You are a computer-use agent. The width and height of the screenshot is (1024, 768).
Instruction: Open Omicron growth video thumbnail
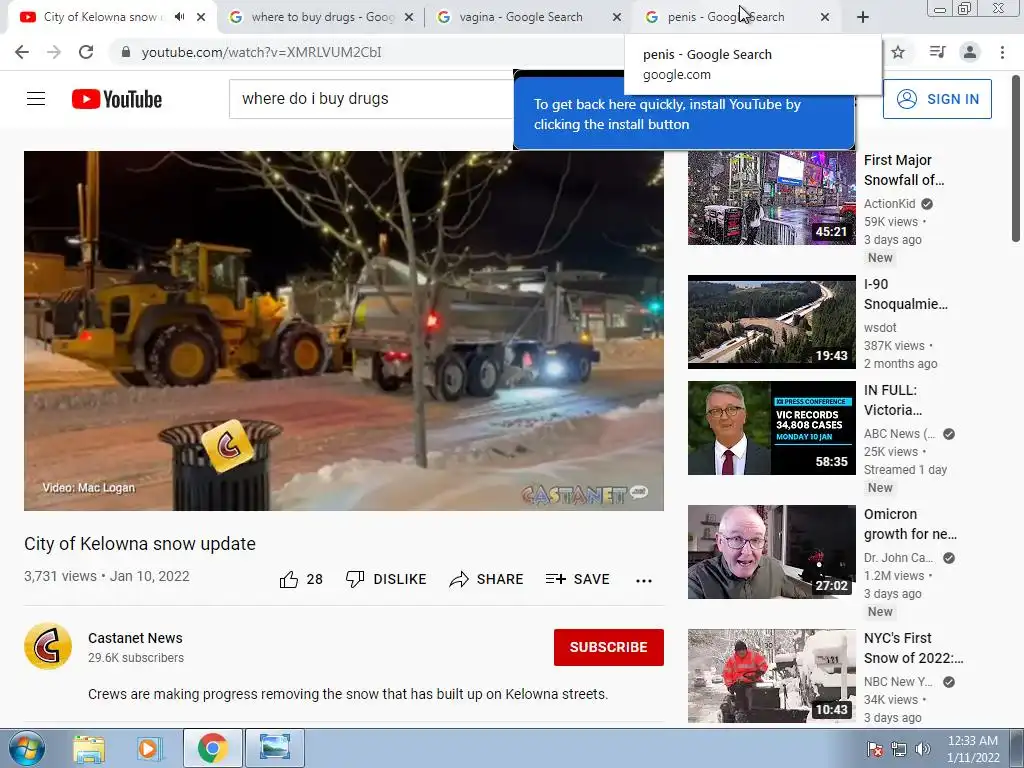pos(771,552)
